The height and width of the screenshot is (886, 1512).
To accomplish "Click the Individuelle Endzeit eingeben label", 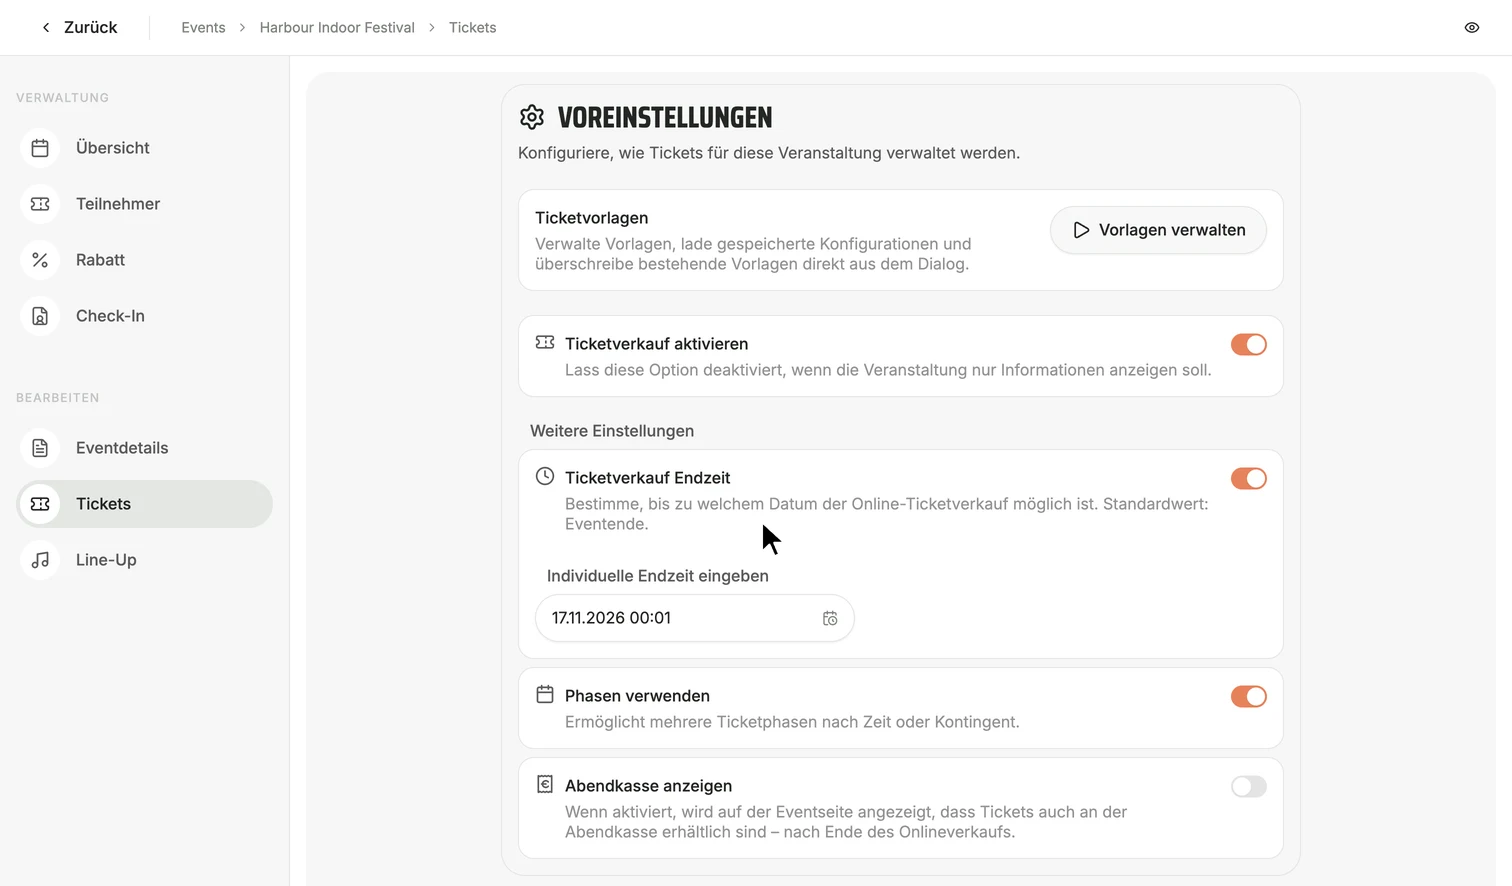I will [658, 576].
